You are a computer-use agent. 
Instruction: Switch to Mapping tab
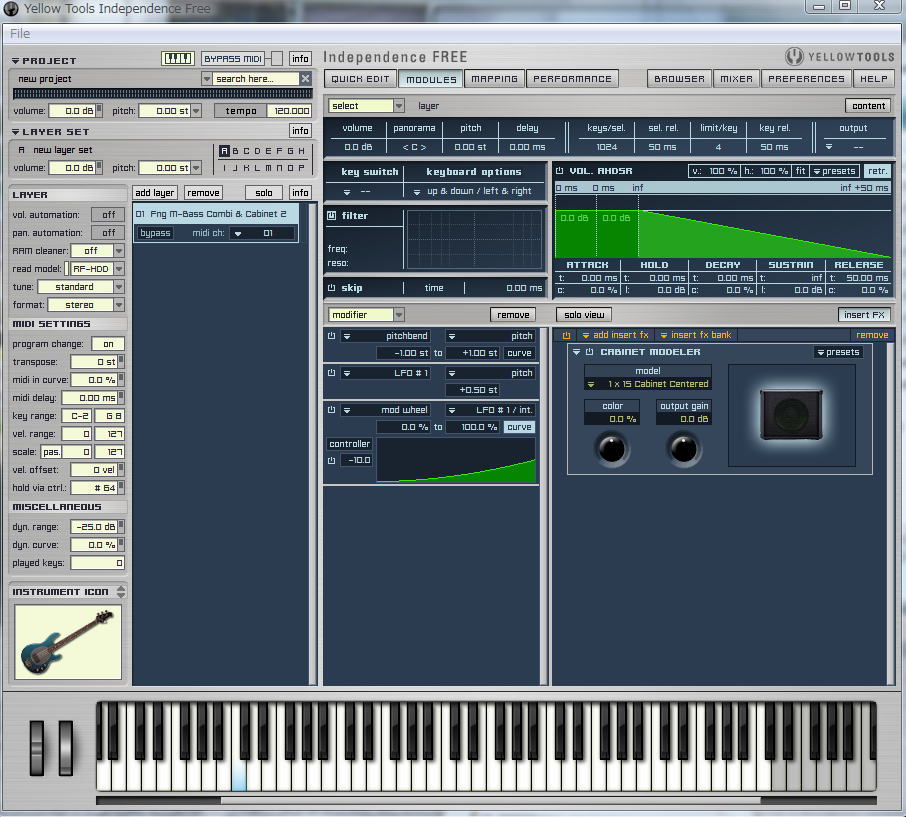pos(494,79)
